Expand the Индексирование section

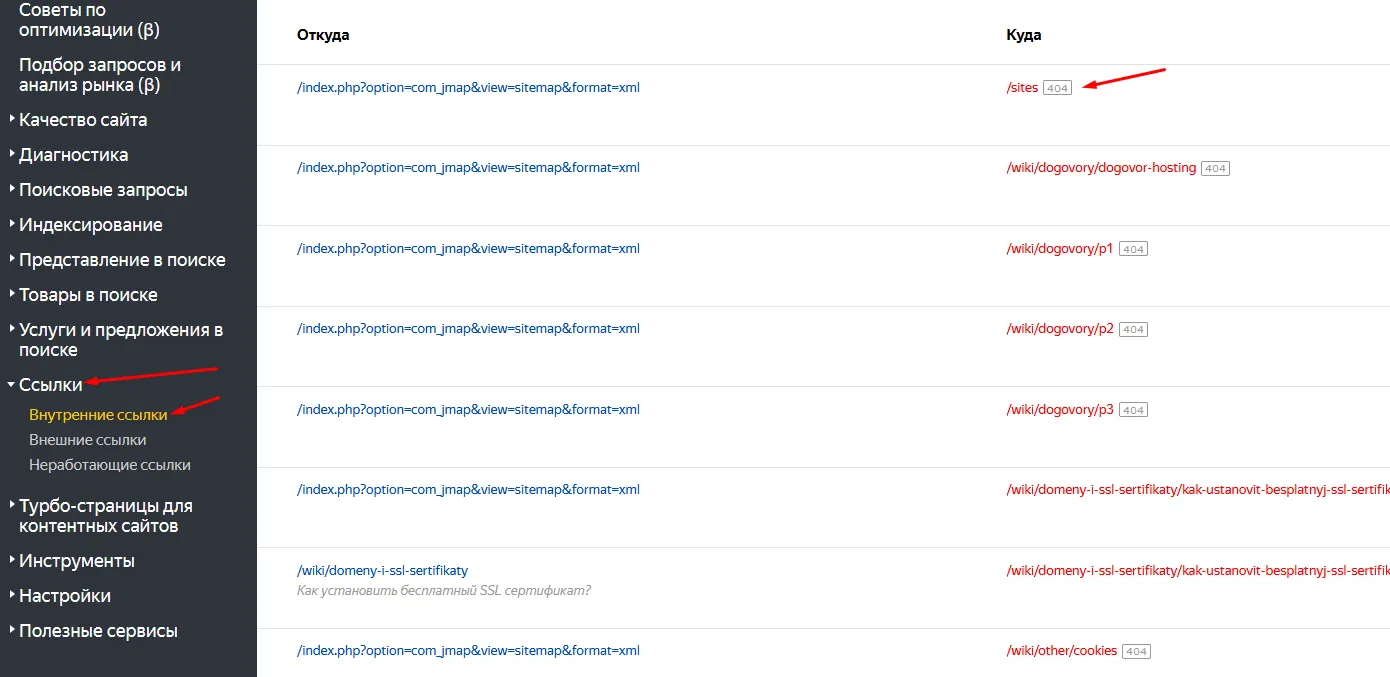click(x=90, y=225)
